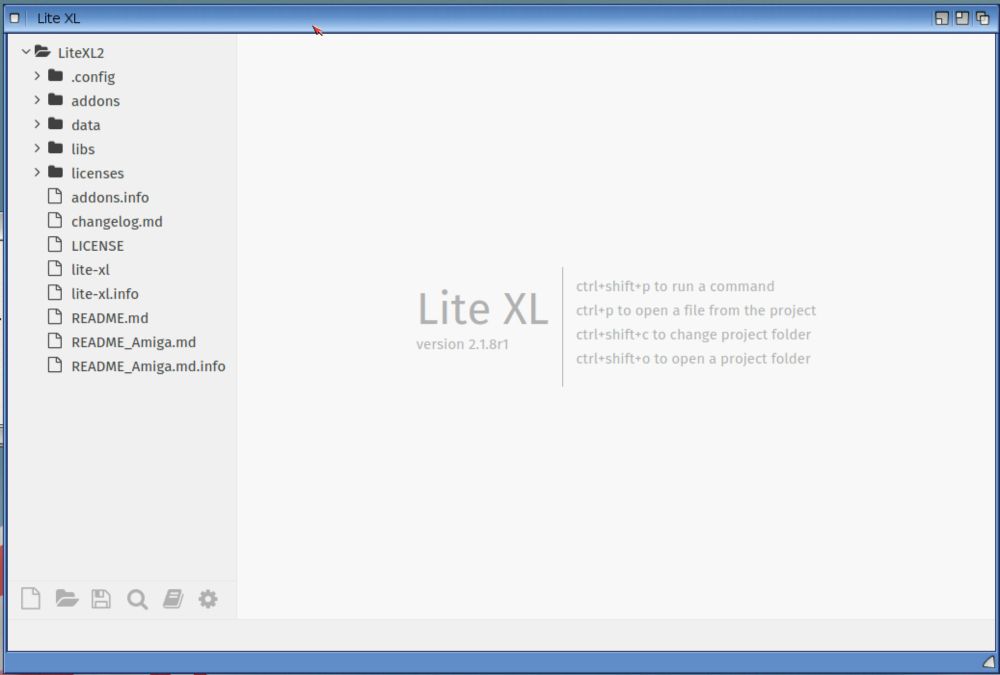Open the README_Amiga.md.info file
Image resolution: width=1000 pixels, height=675 pixels.
(149, 366)
